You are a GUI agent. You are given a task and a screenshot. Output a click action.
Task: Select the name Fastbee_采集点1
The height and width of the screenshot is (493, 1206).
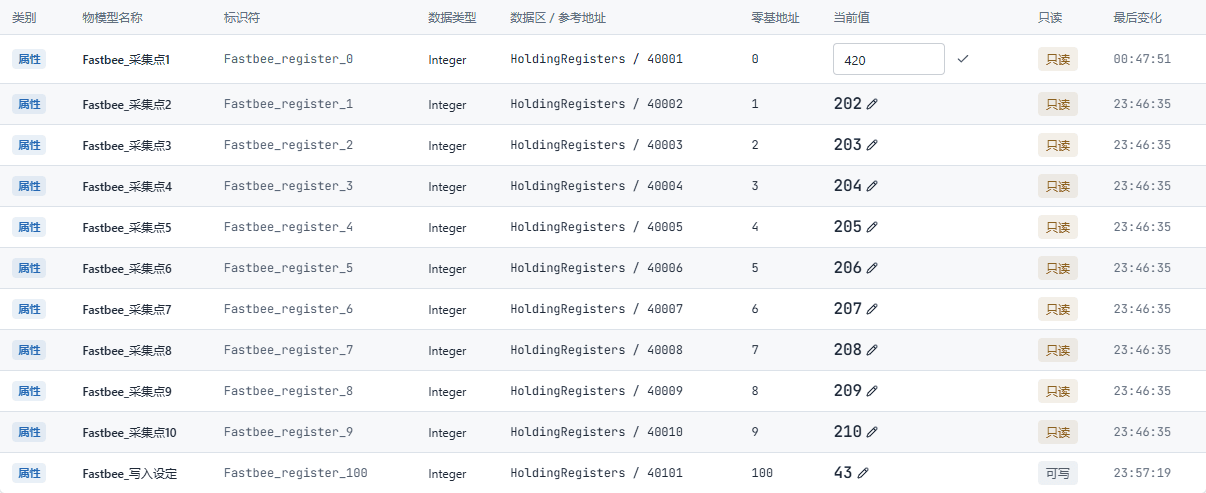click(127, 60)
